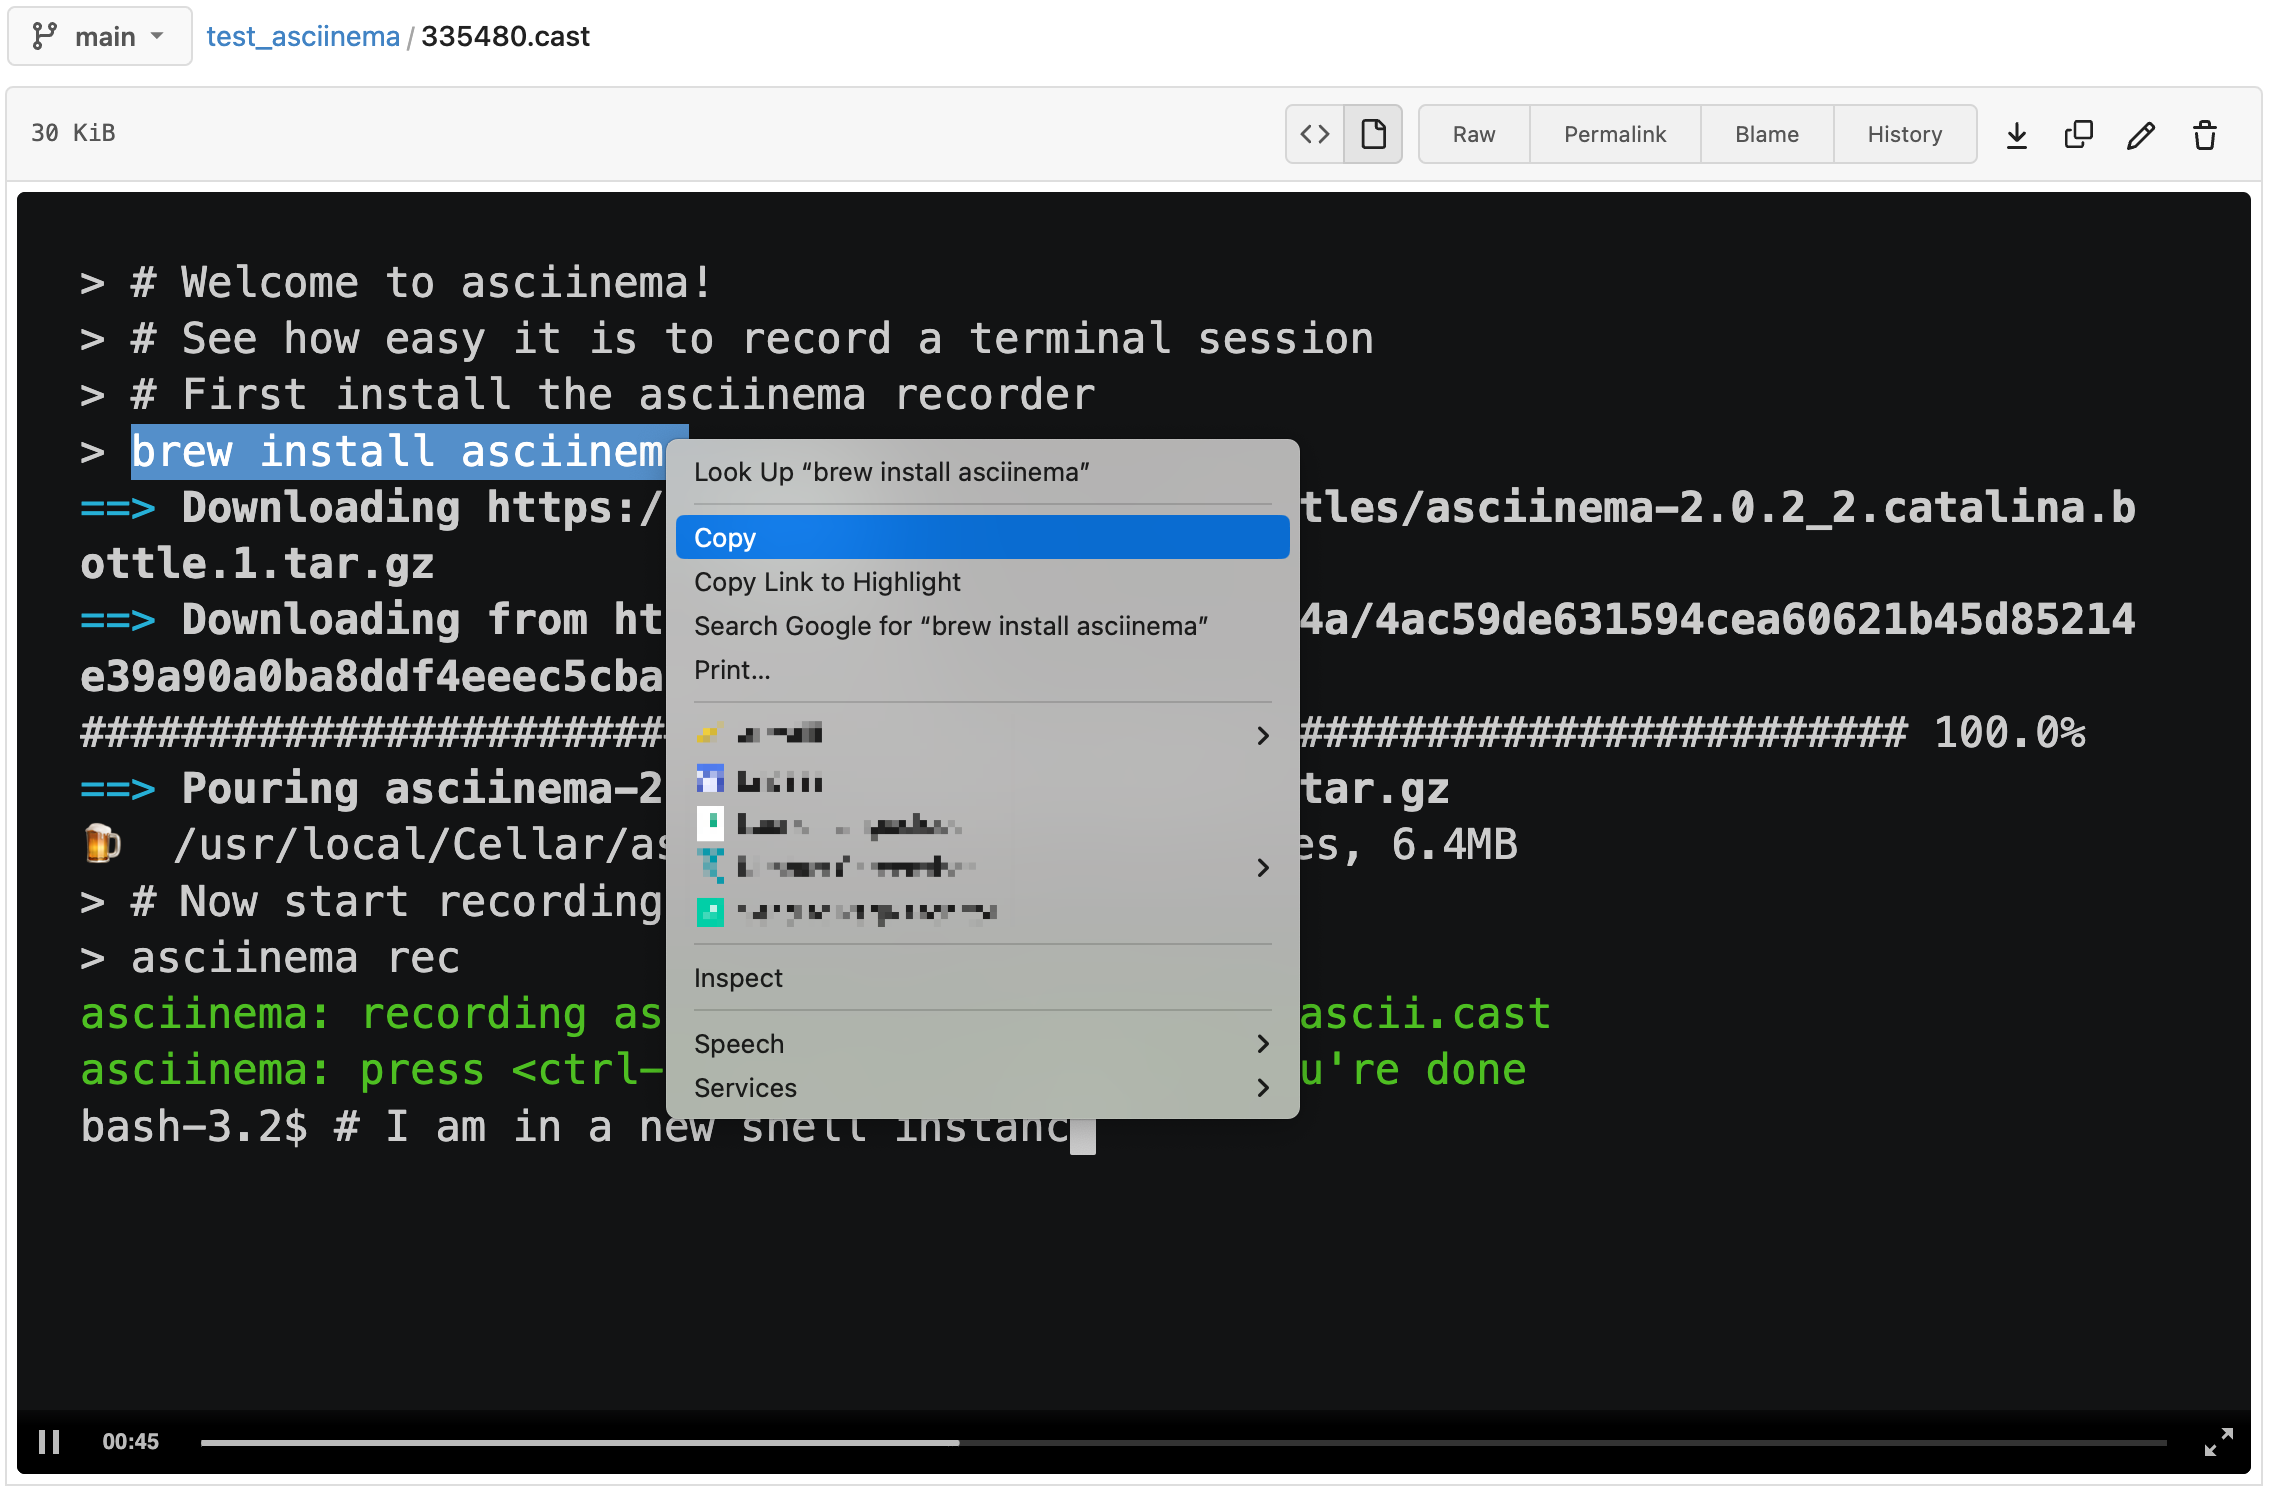Choose Print... from context menu
Viewport: 2280px width, 1504px height.
point(982,670)
